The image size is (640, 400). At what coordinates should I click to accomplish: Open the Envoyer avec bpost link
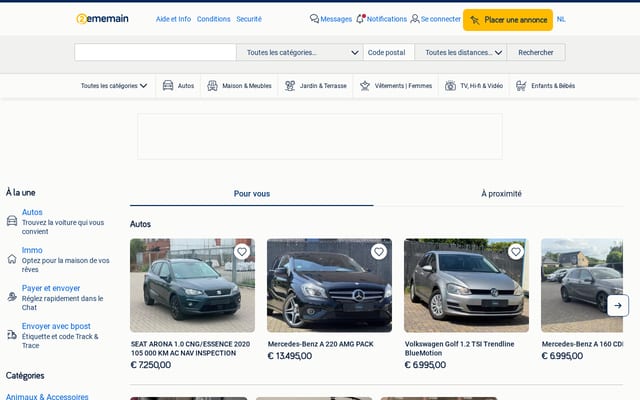(56, 326)
